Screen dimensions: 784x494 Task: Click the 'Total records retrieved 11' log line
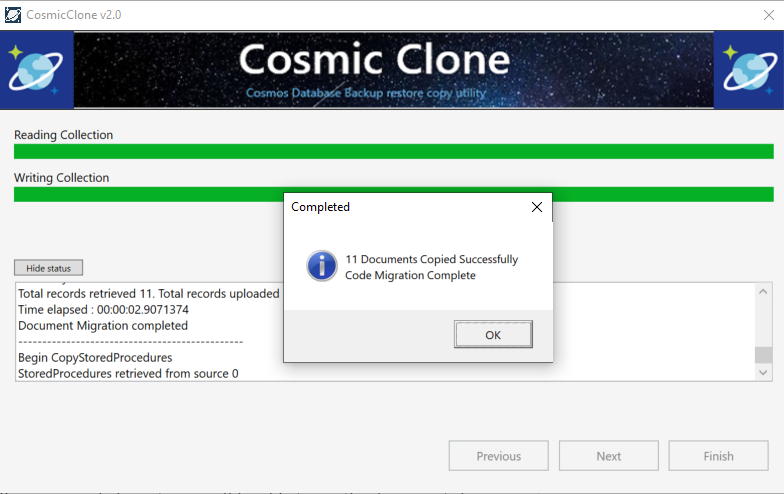[x=148, y=294]
